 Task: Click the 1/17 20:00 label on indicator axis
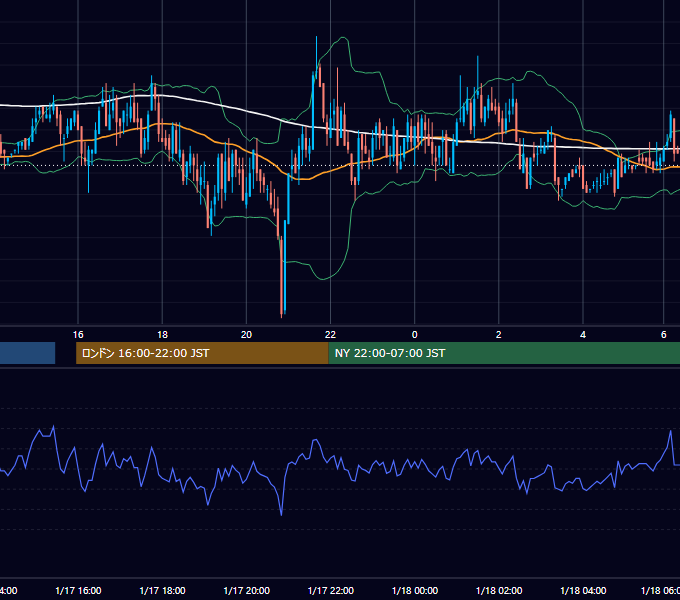click(x=247, y=590)
